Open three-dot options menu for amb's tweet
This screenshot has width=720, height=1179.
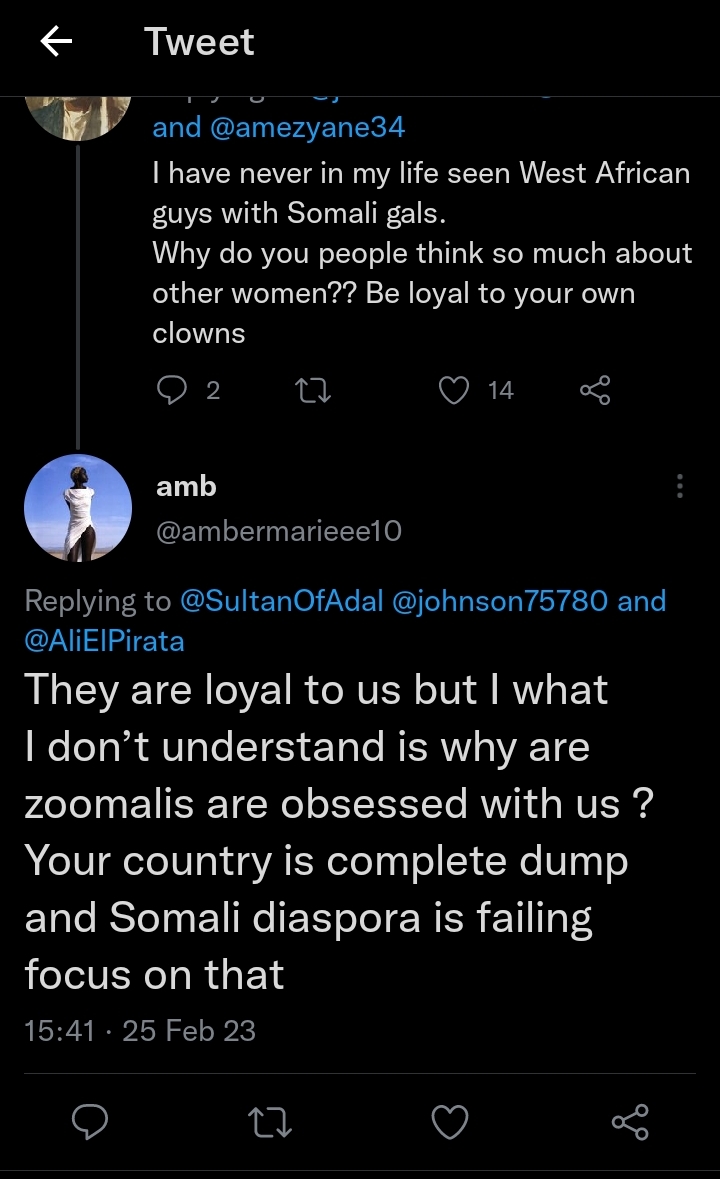[680, 486]
